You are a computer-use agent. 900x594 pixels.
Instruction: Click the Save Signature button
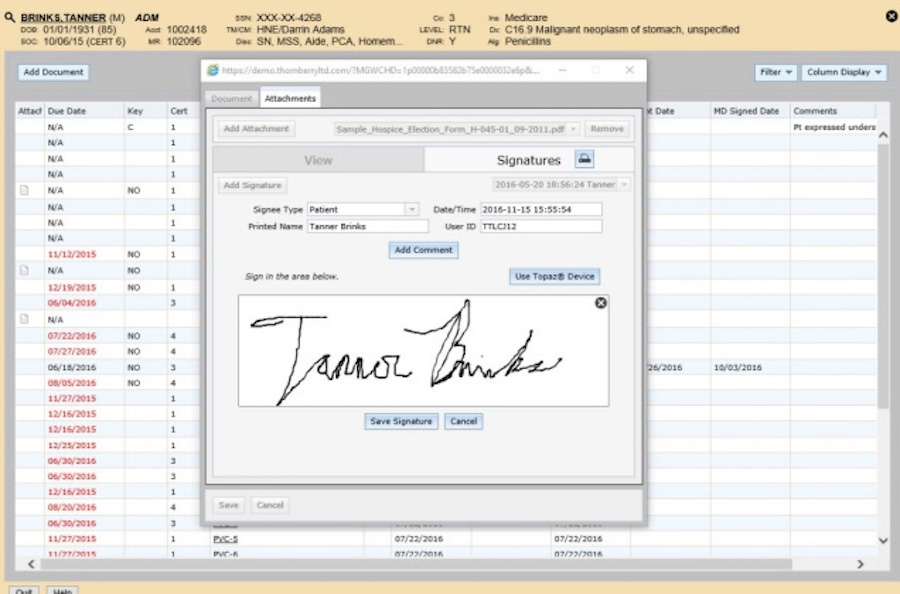pyautogui.click(x=401, y=421)
